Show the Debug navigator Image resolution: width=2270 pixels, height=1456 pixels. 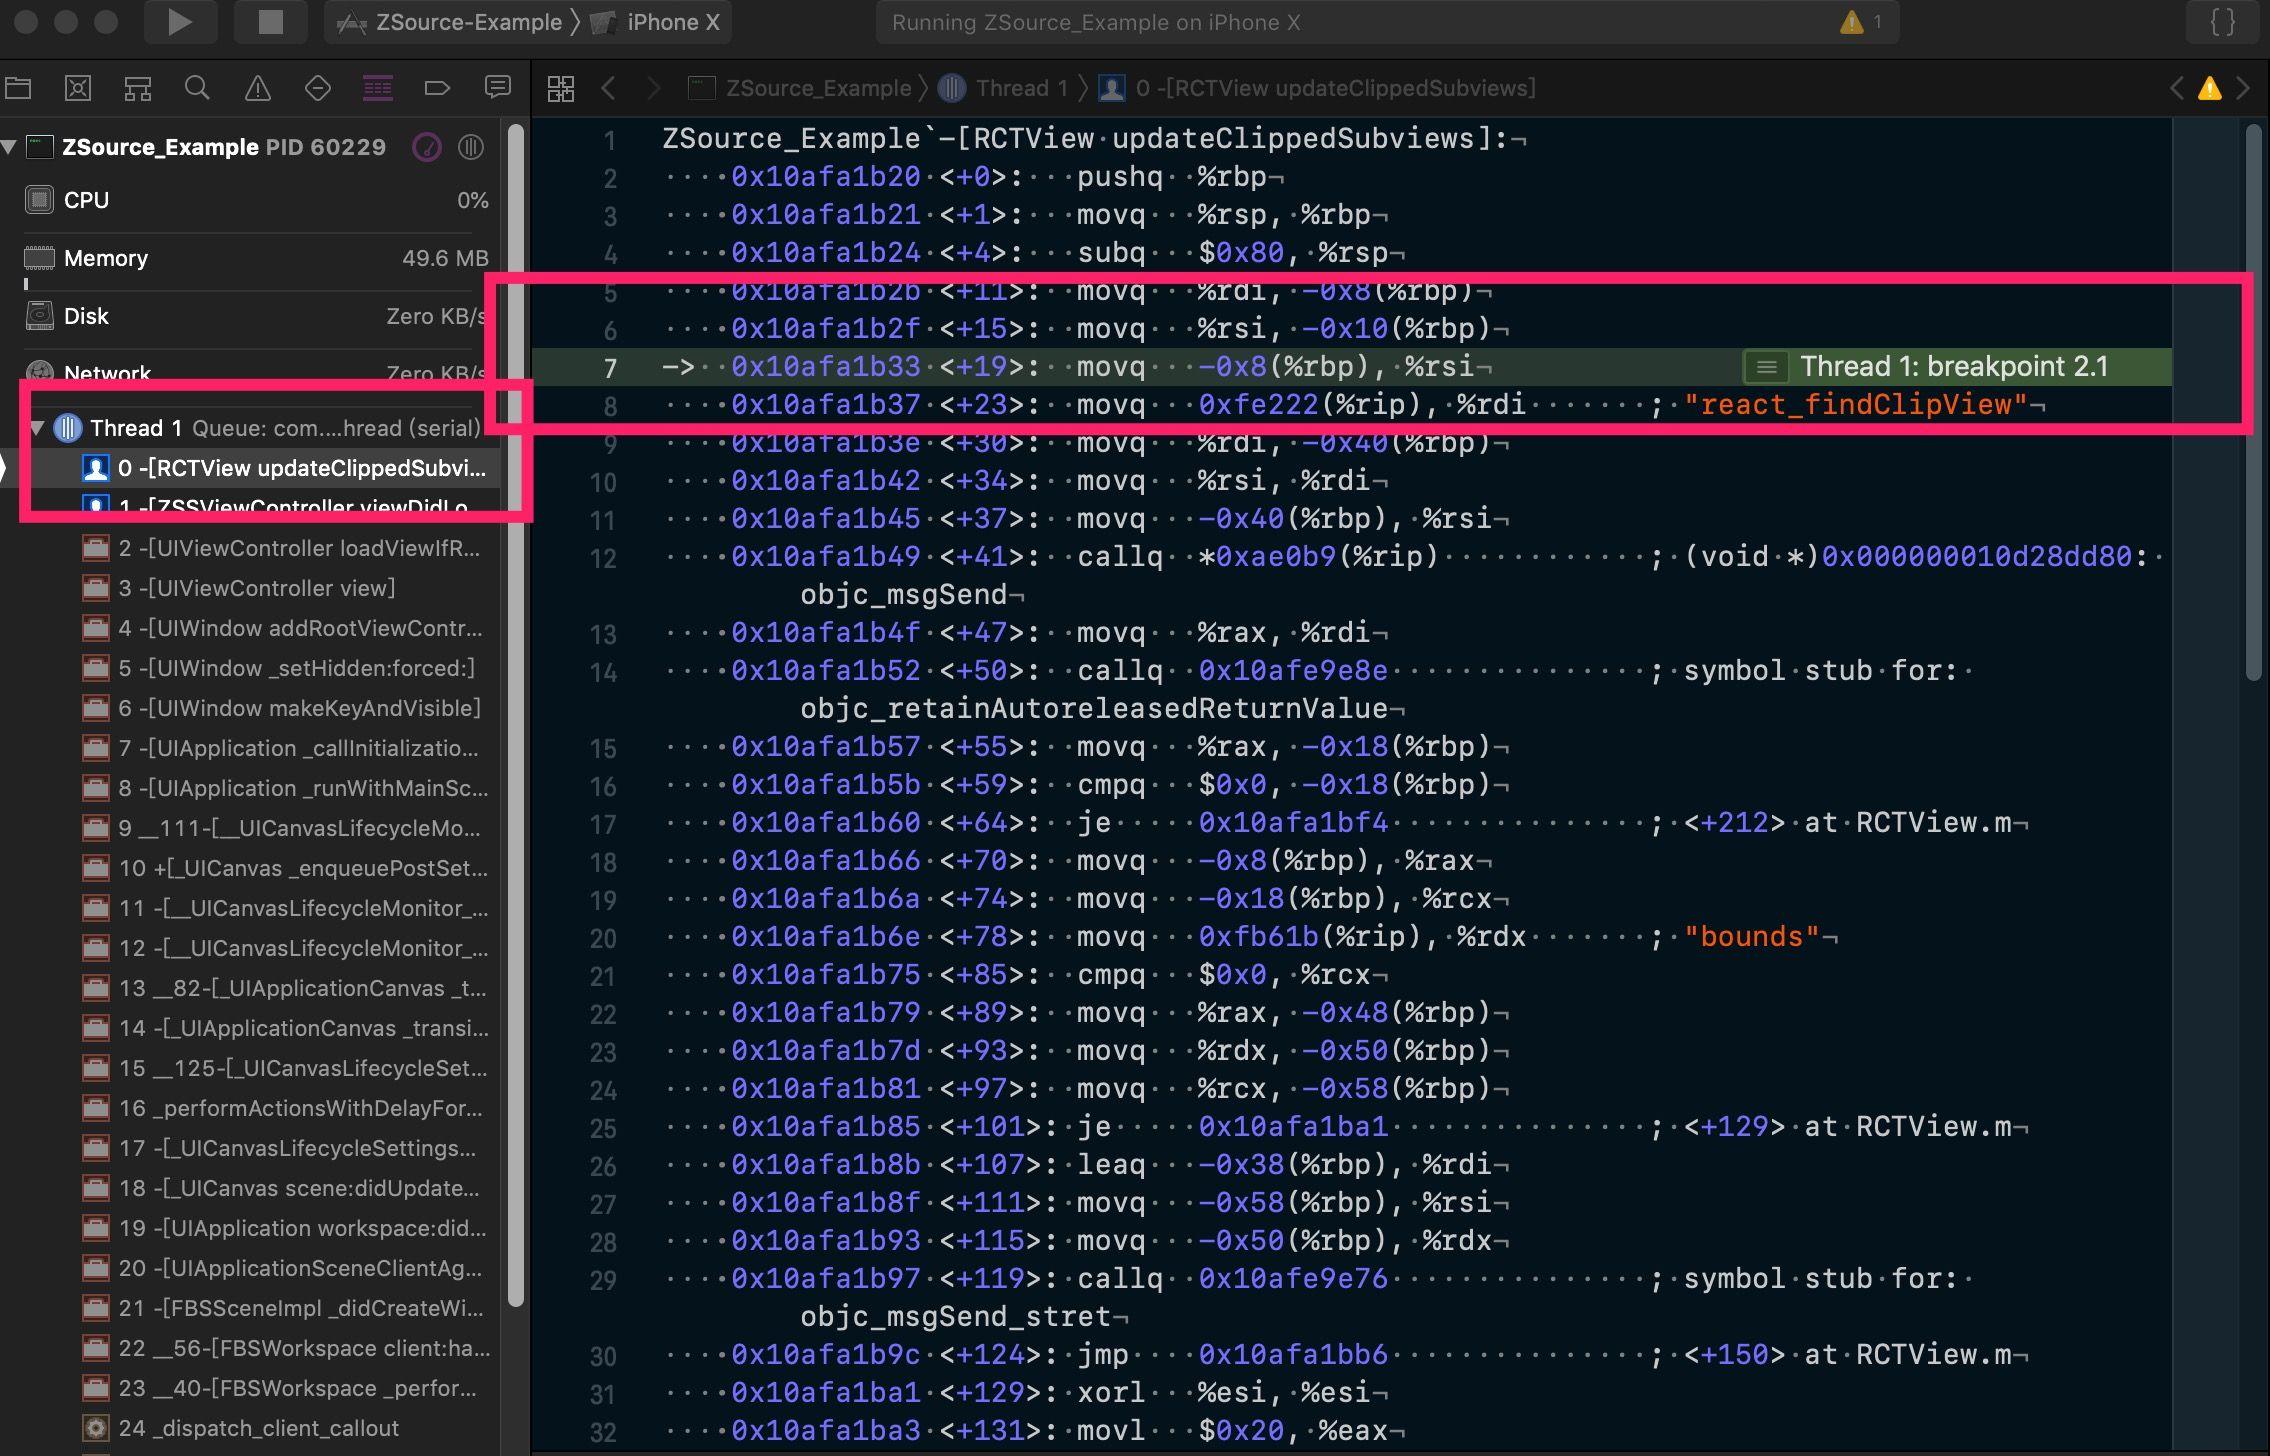[378, 88]
